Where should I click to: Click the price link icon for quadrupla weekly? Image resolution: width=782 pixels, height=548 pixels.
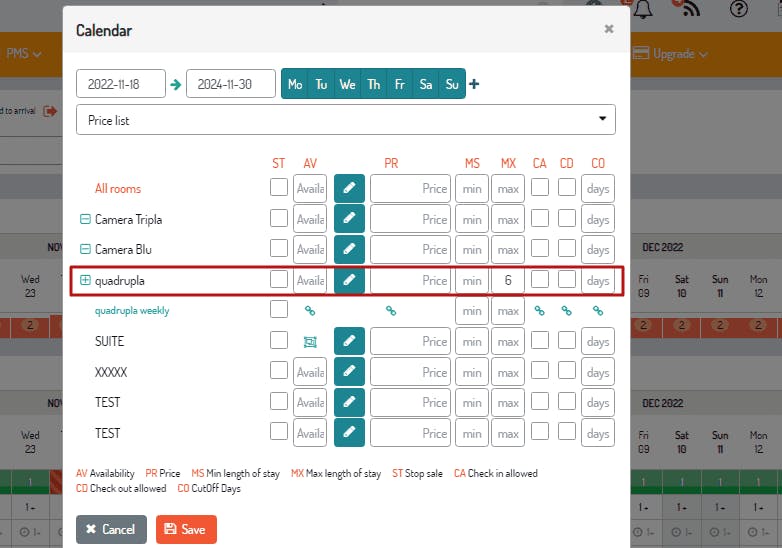tap(391, 311)
